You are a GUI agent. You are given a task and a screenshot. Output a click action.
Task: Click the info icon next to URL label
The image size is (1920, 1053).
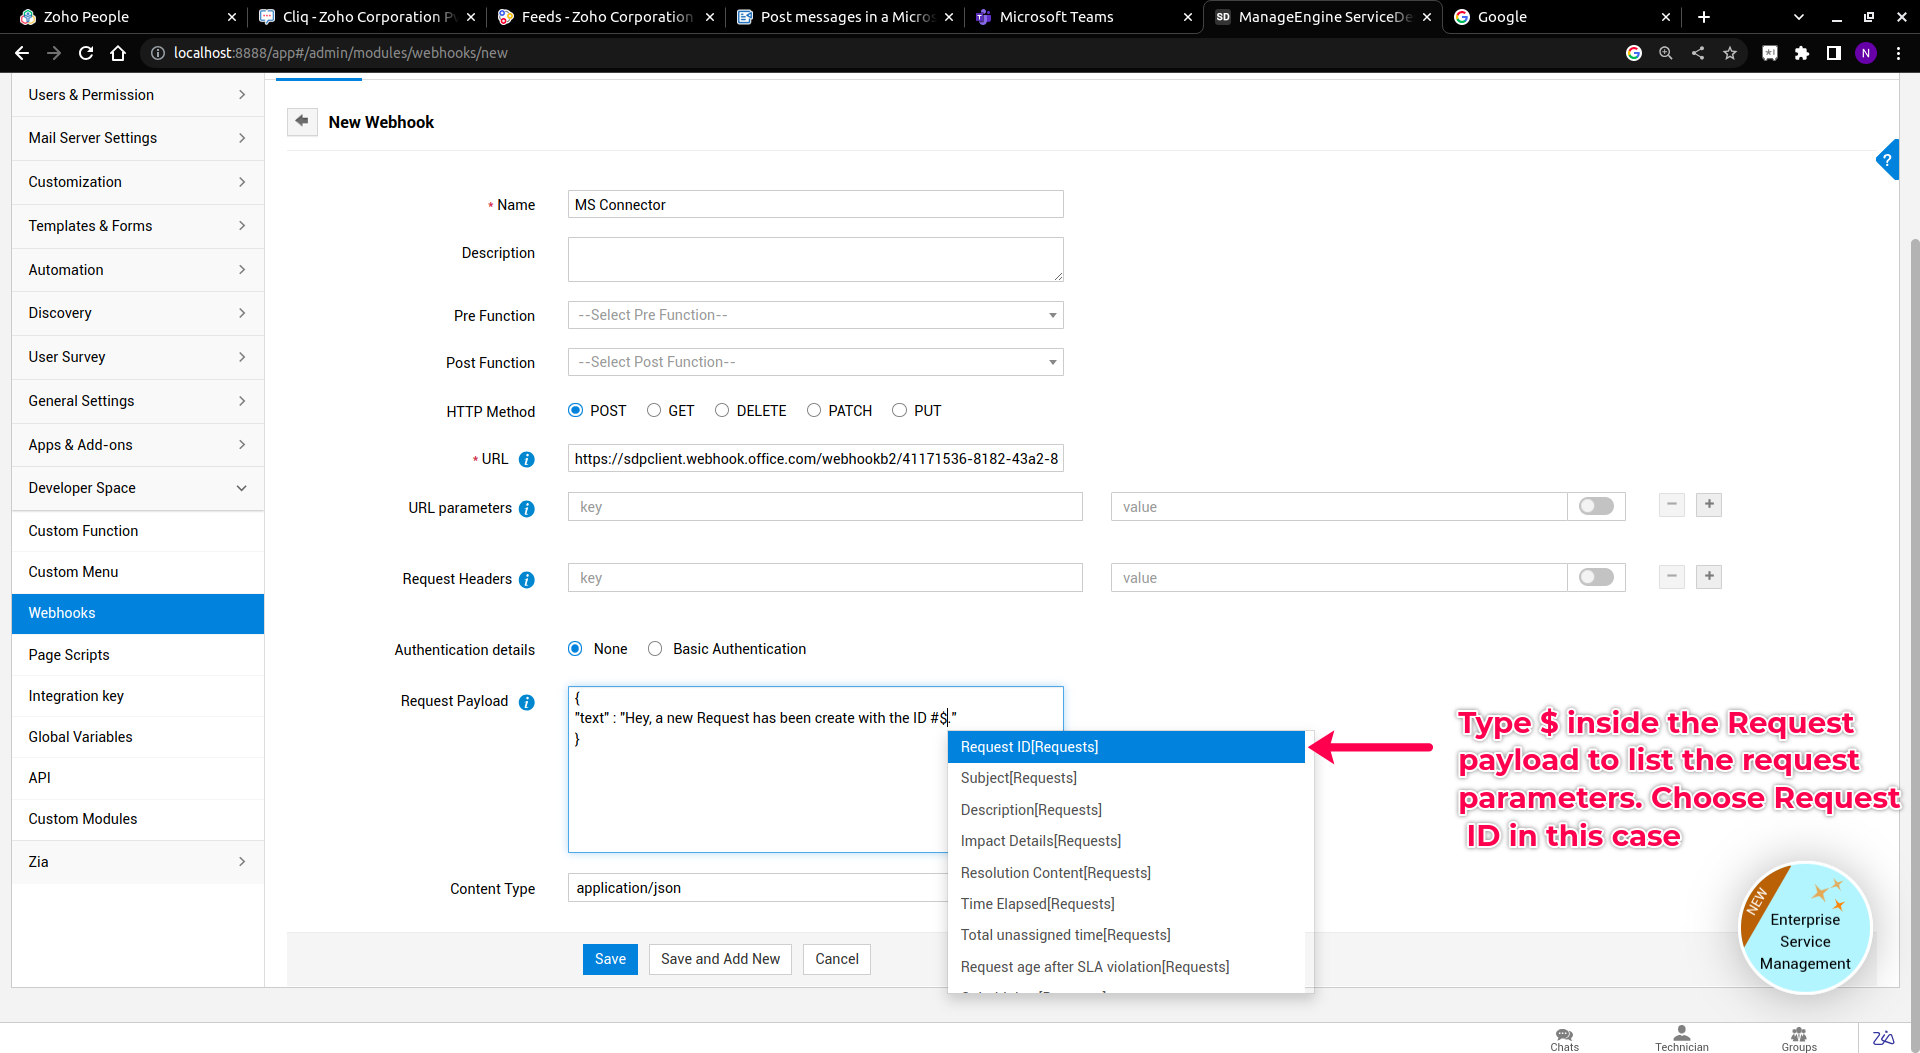(x=527, y=460)
